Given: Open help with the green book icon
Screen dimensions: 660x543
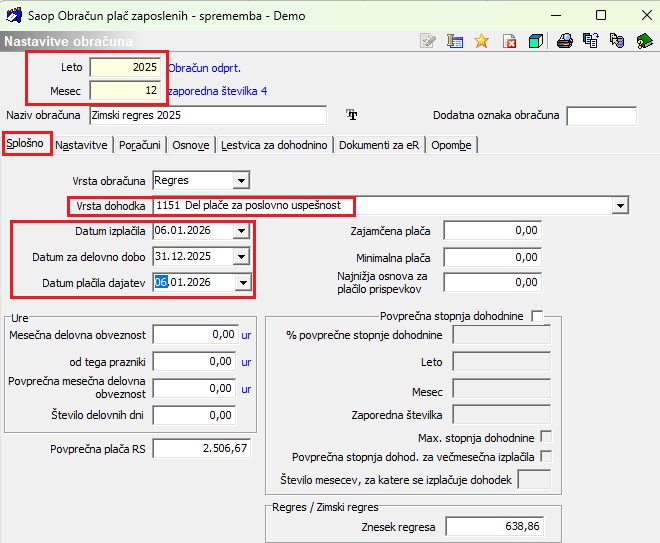Looking at the screenshot, I should pyautogui.click(x=644, y=41).
